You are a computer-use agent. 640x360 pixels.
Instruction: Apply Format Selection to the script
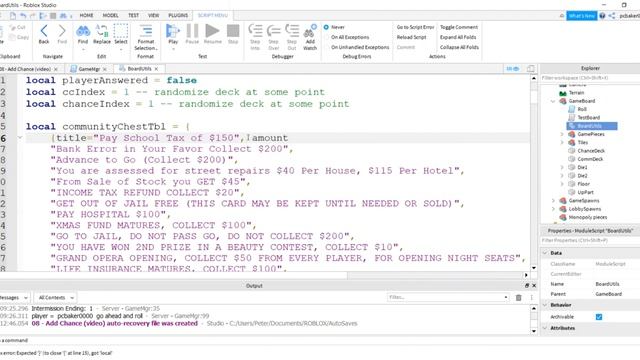[146, 37]
